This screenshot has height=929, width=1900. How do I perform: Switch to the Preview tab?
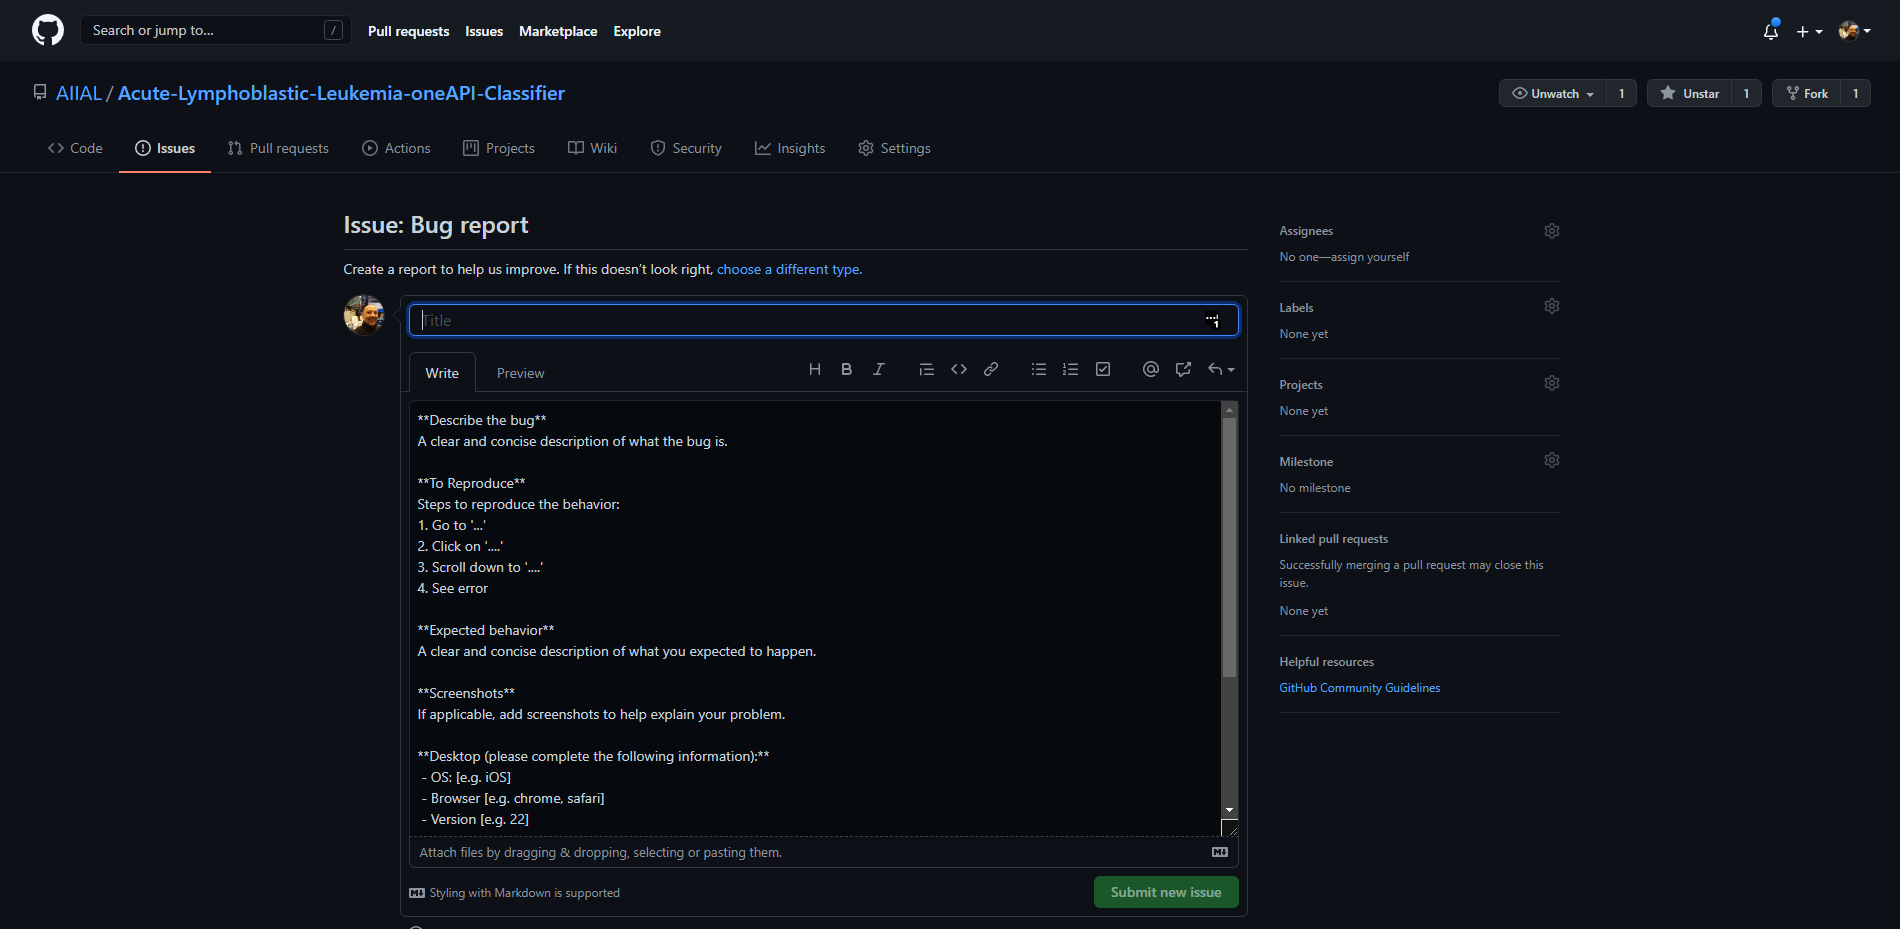click(x=521, y=373)
